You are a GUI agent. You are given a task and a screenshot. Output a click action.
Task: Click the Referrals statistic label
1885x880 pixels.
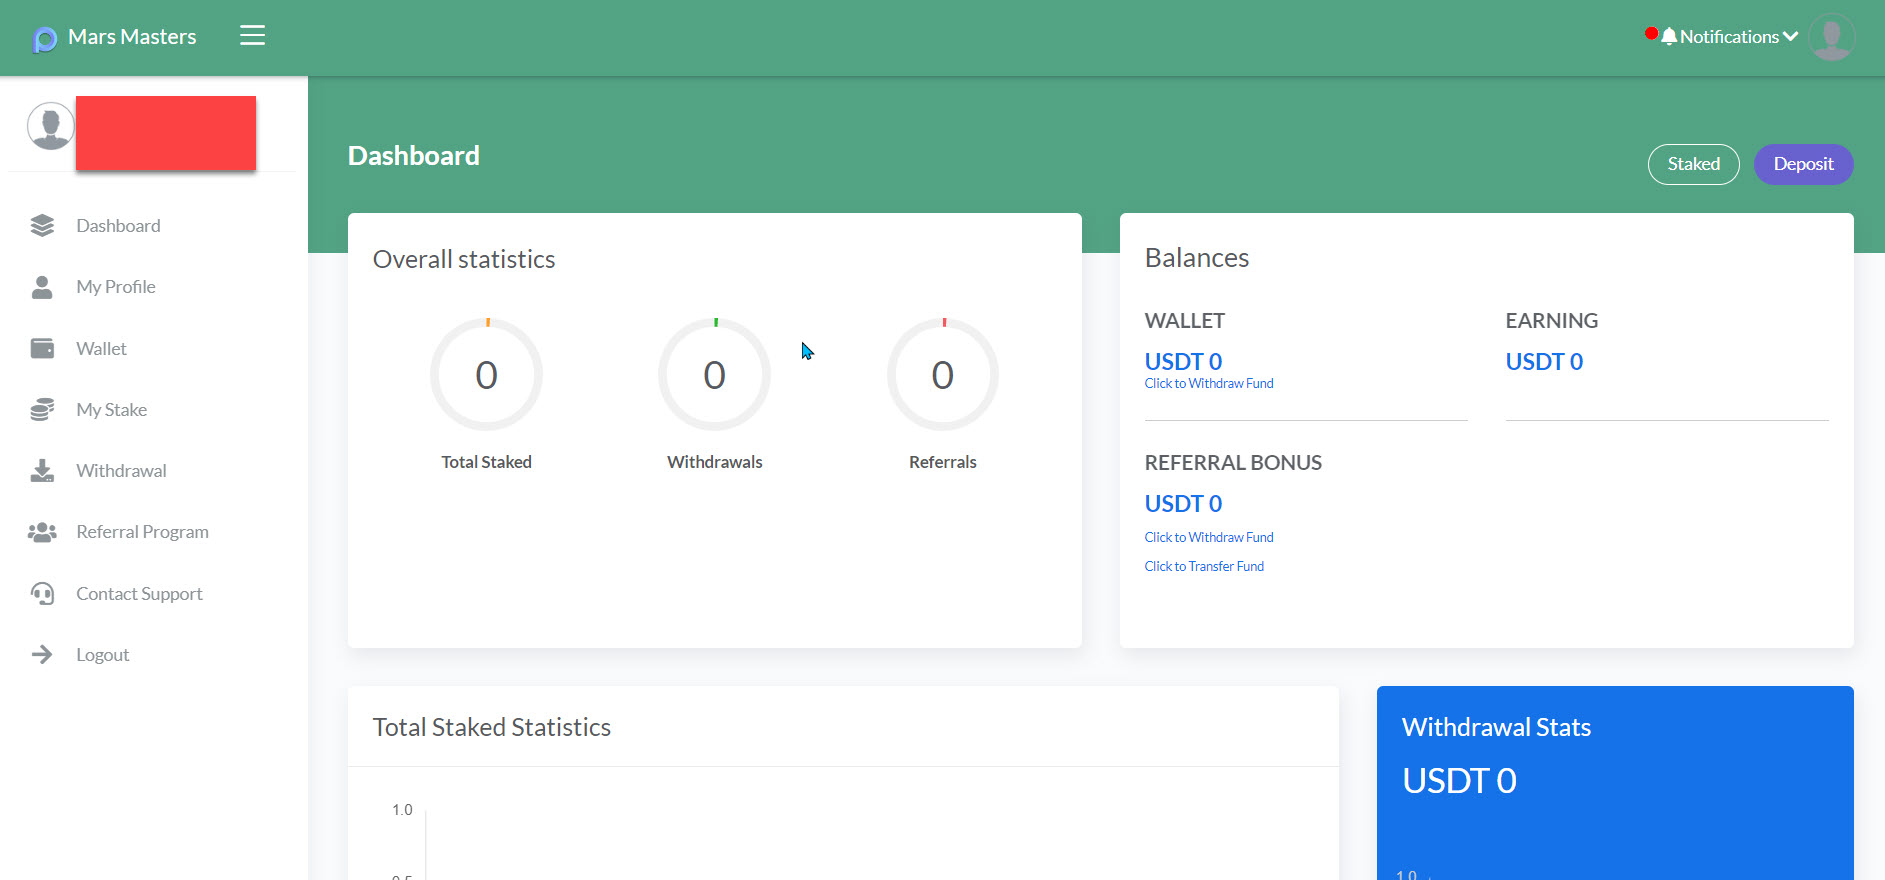942,462
